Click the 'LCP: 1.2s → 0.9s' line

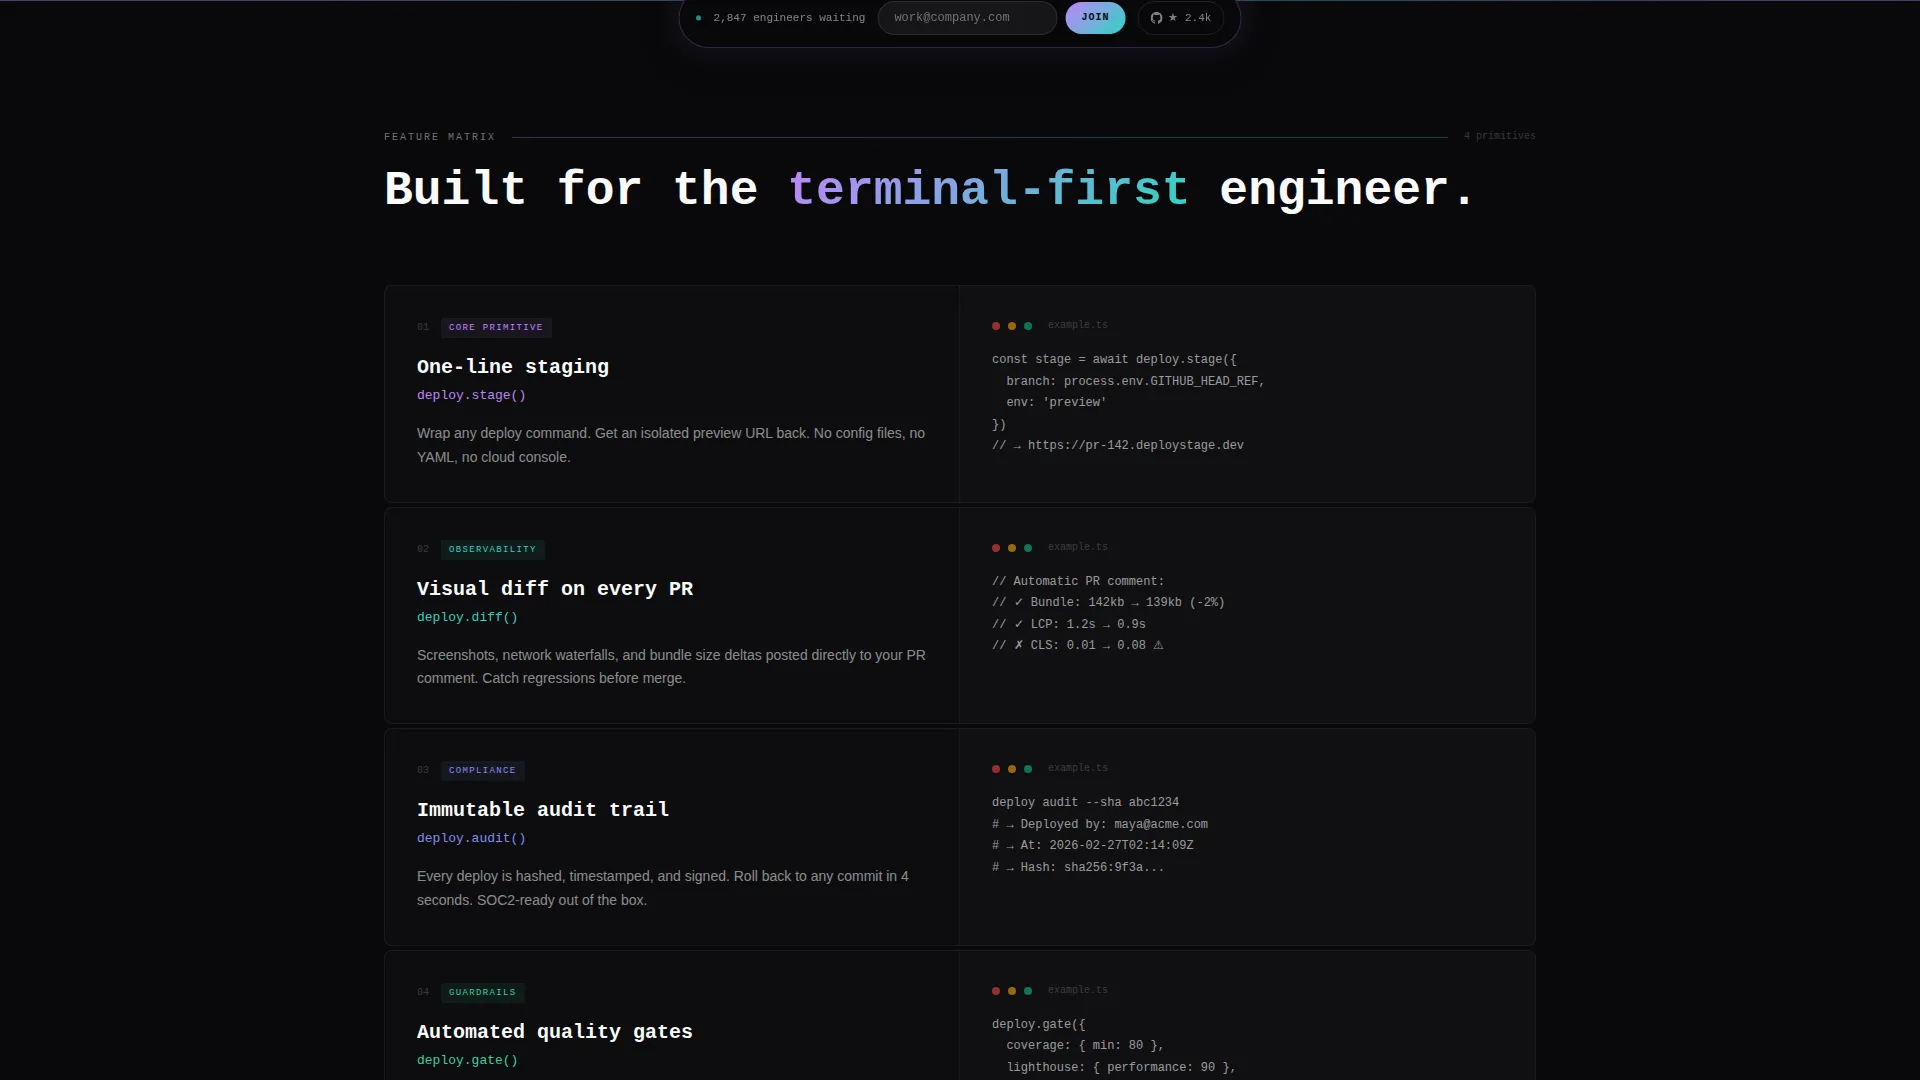tap(1069, 625)
